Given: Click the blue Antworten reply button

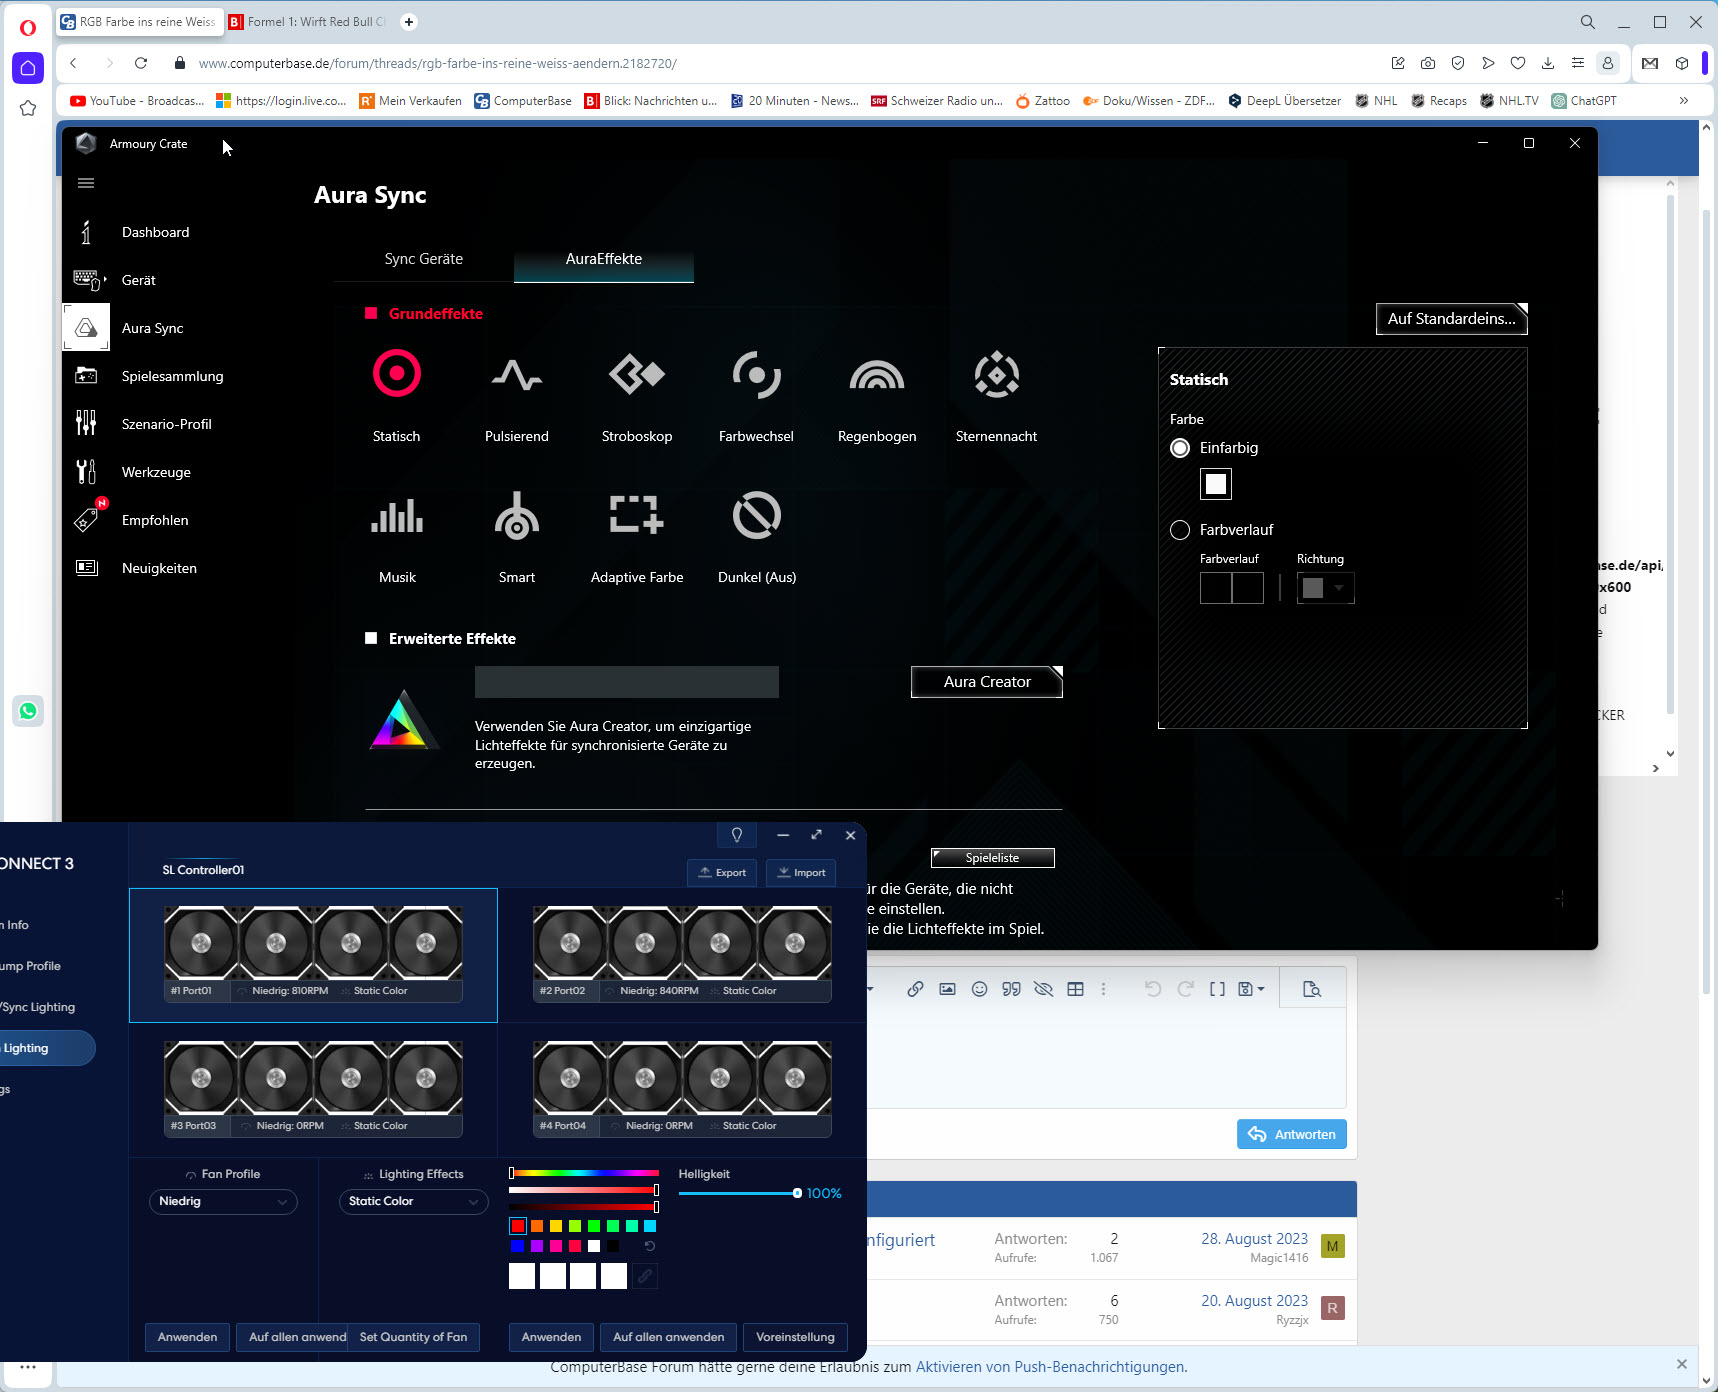Looking at the screenshot, I should pos(1292,1134).
